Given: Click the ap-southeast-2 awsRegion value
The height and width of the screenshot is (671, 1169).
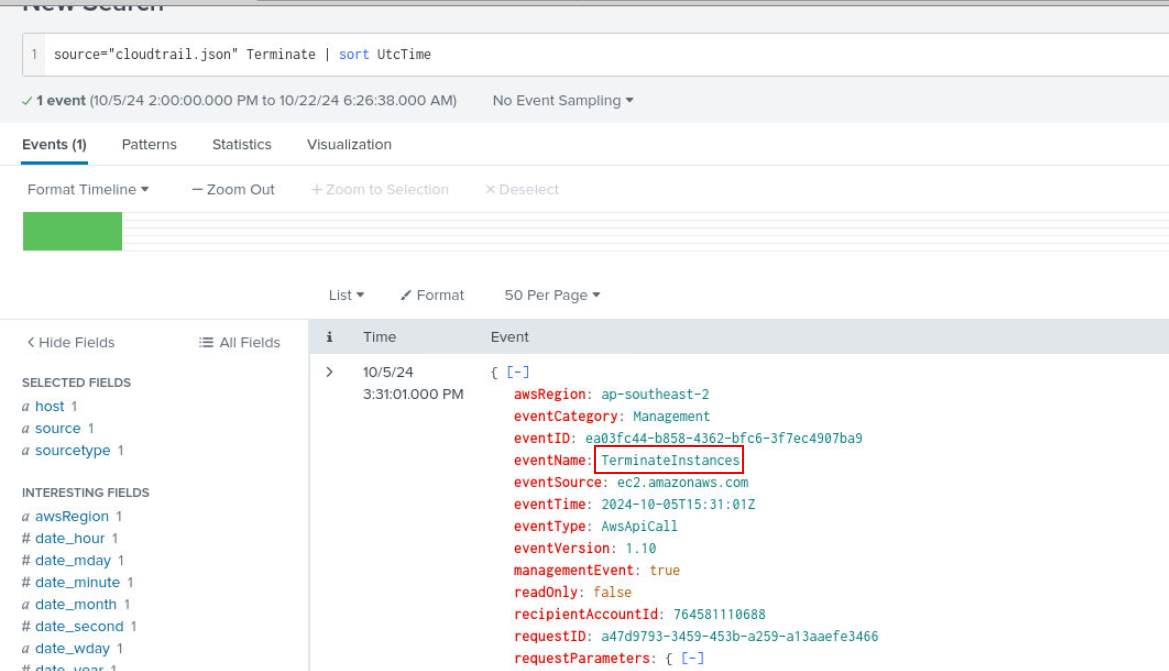Looking at the screenshot, I should click(655, 394).
